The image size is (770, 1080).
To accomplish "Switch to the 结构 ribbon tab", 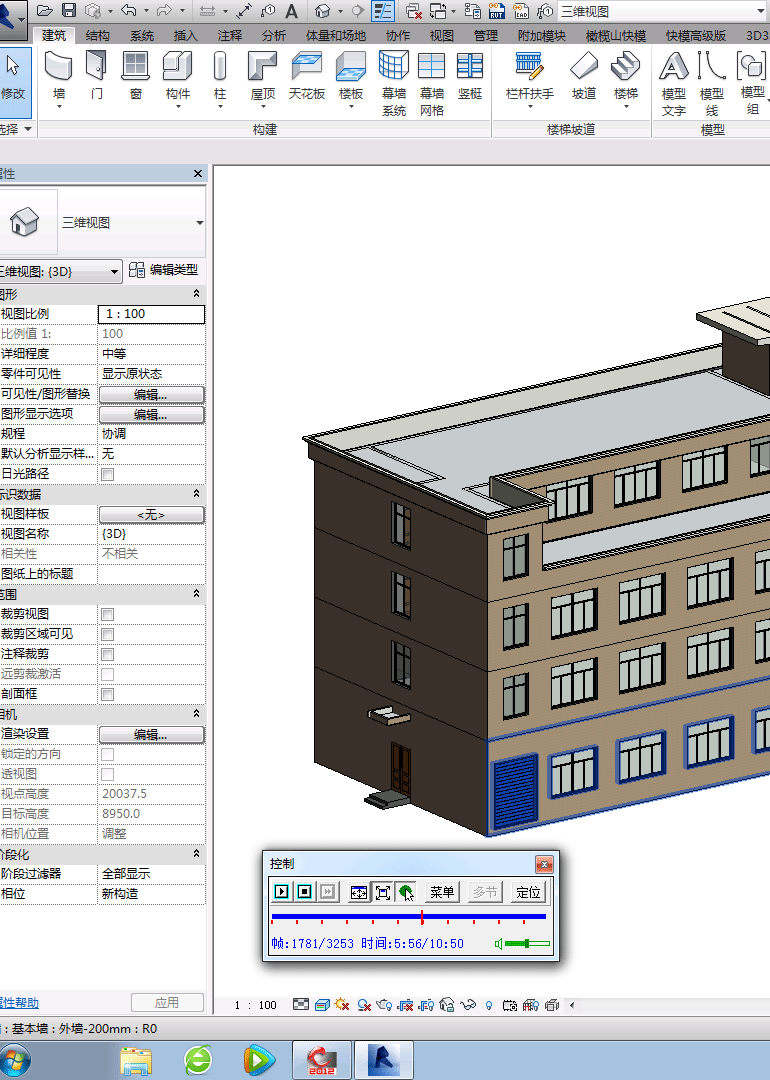I will coord(98,35).
